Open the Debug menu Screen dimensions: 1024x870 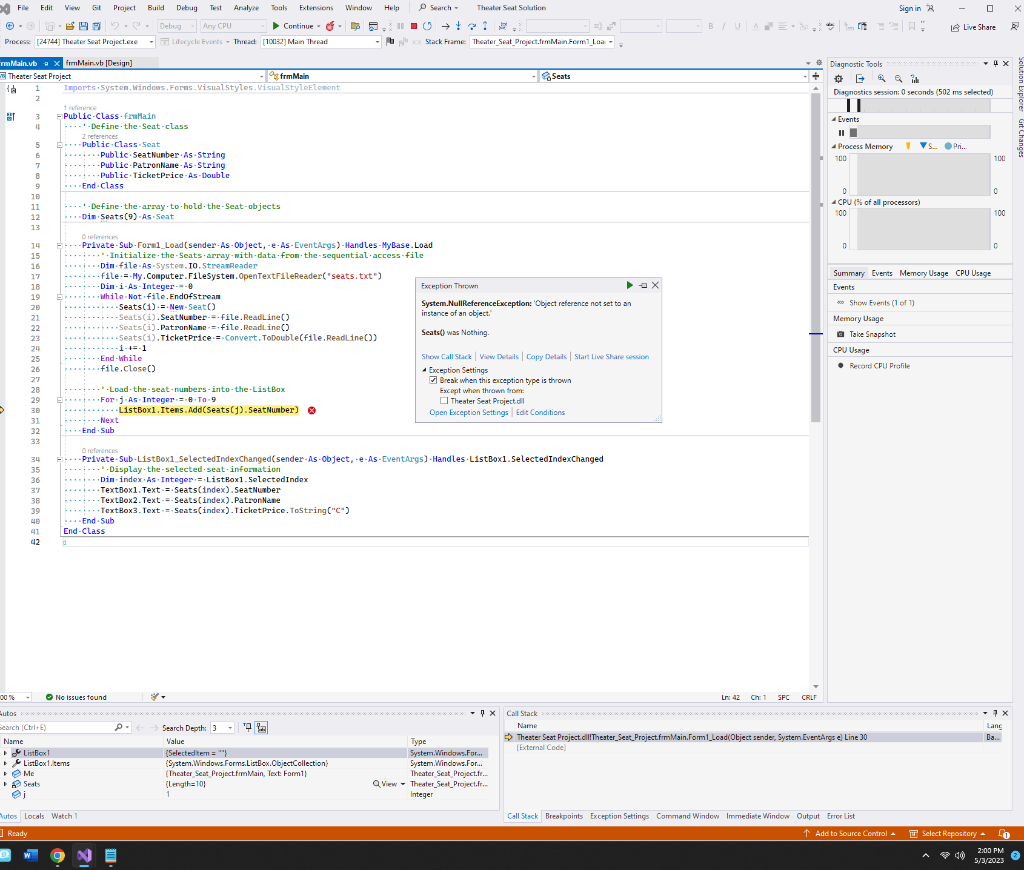click(x=186, y=7)
